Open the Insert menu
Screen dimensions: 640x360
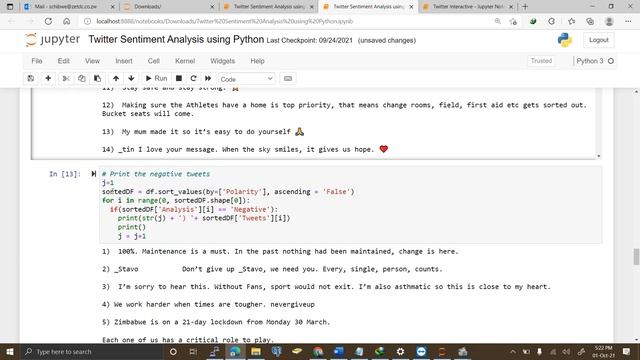(124, 61)
